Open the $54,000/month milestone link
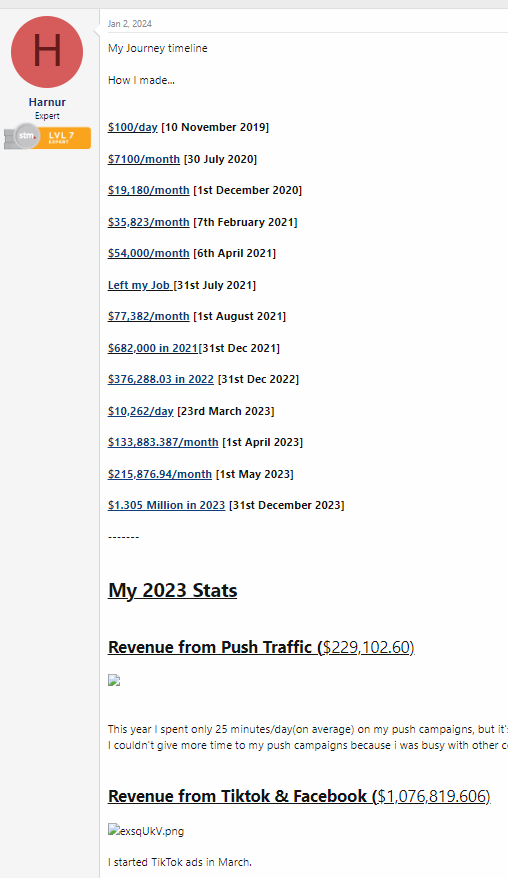The image size is (508, 878). click(149, 253)
